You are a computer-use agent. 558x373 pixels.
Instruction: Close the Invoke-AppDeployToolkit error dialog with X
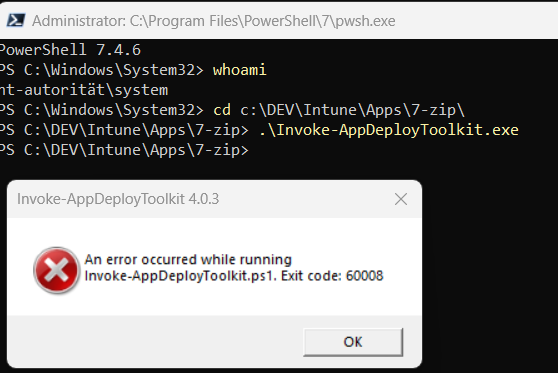click(x=401, y=199)
